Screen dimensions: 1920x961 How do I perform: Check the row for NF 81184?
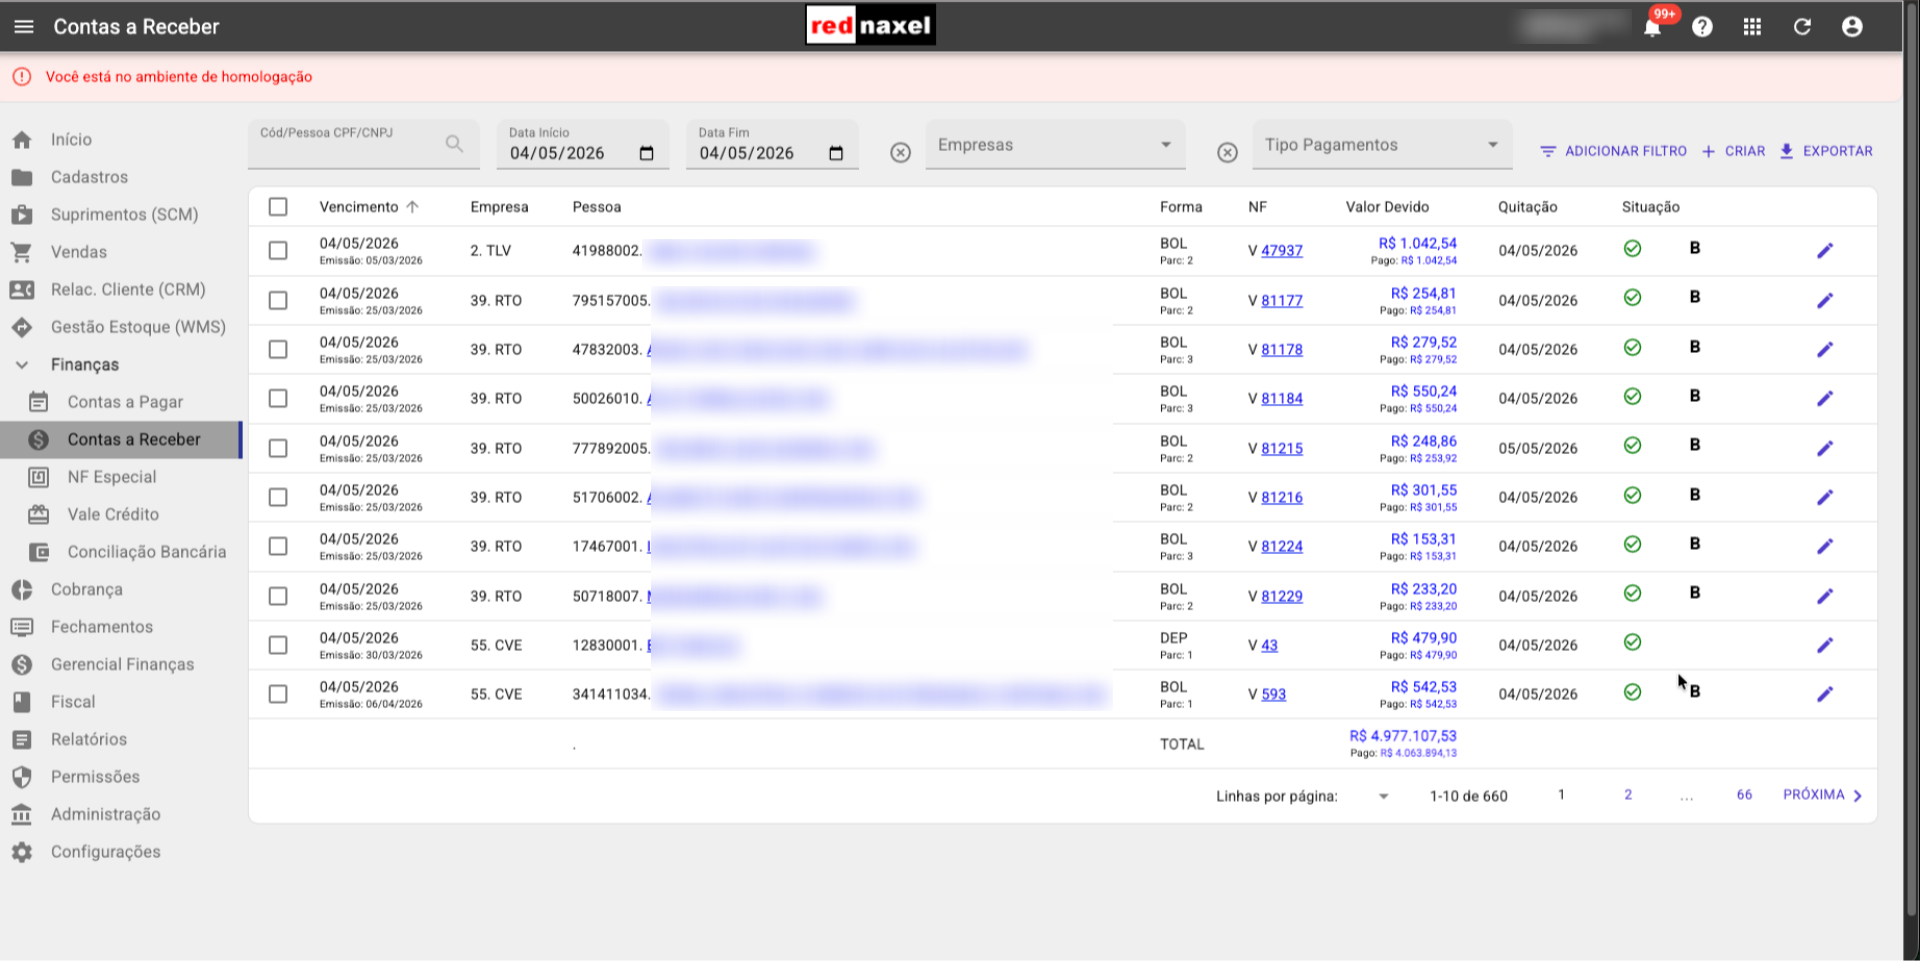click(x=278, y=398)
